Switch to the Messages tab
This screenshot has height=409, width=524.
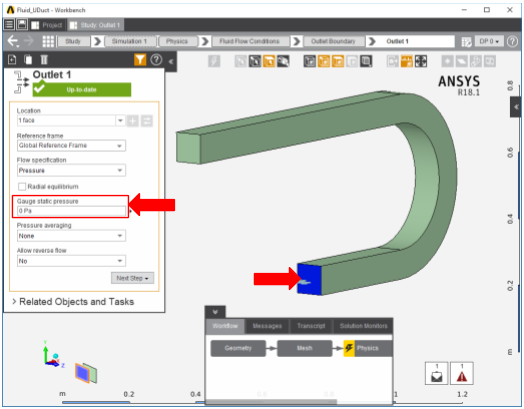pos(267,326)
